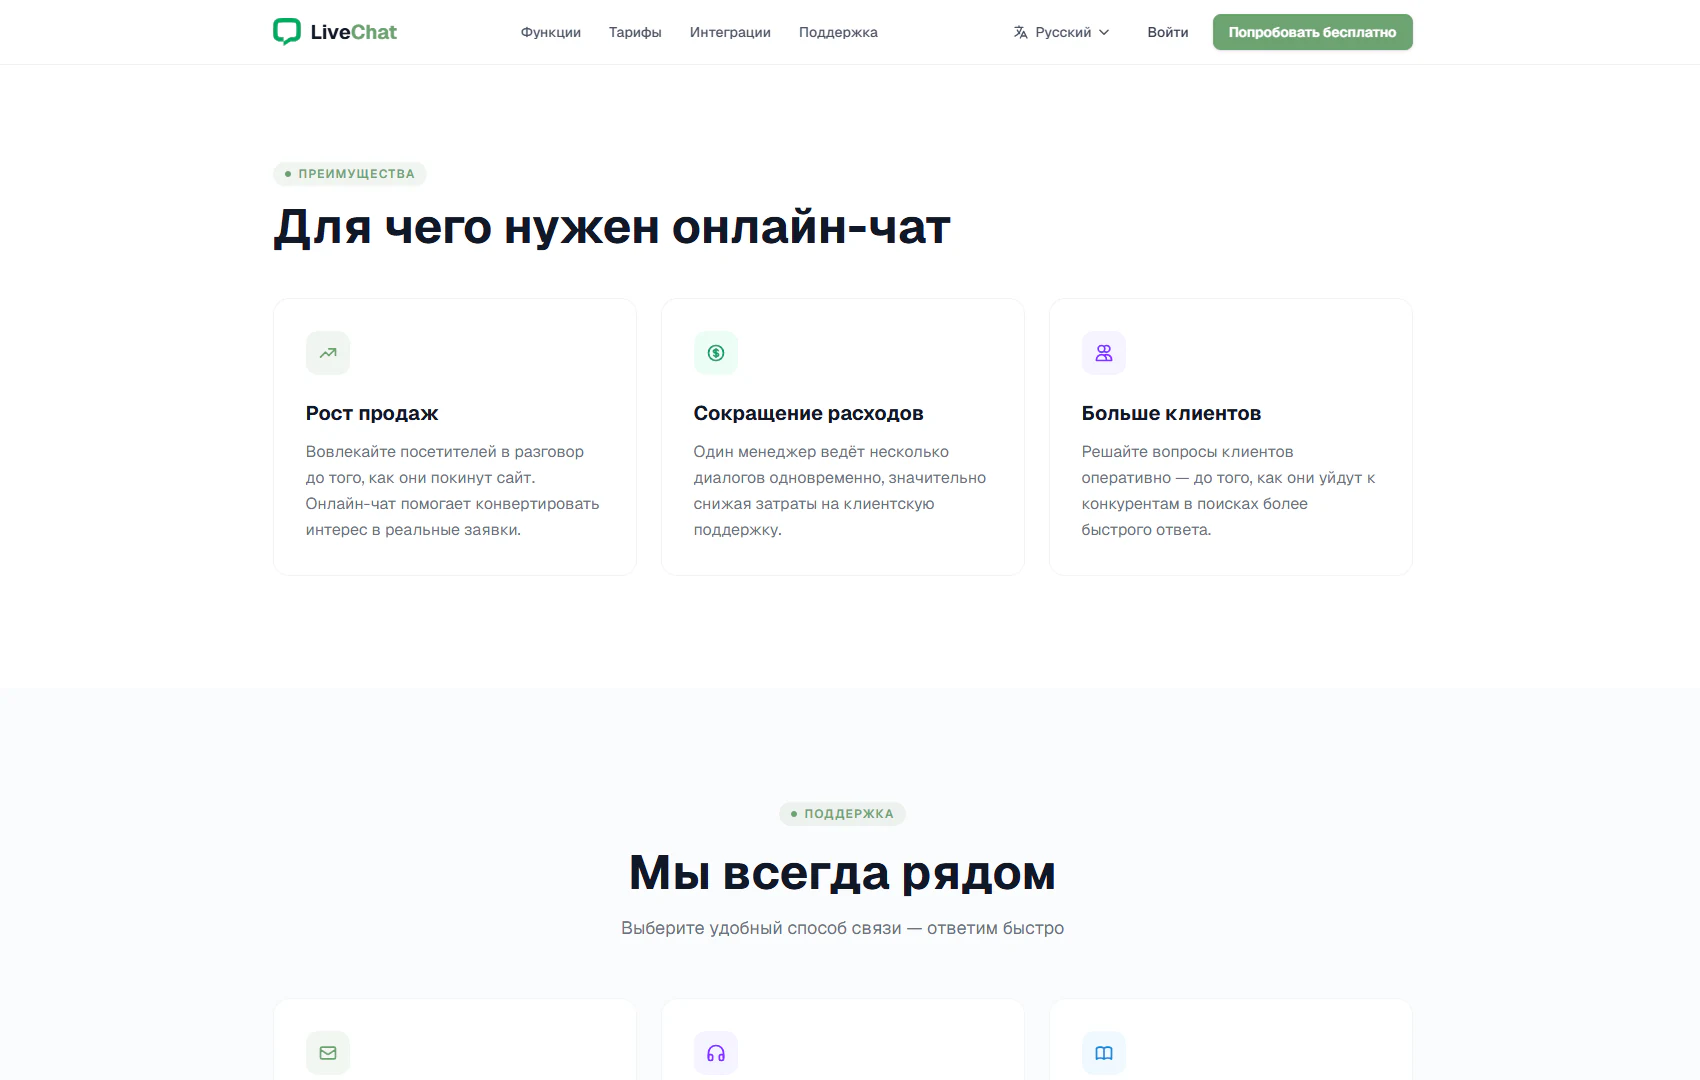Click the Рост продаж card title
This screenshot has width=1700, height=1080.
coord(372,413)
